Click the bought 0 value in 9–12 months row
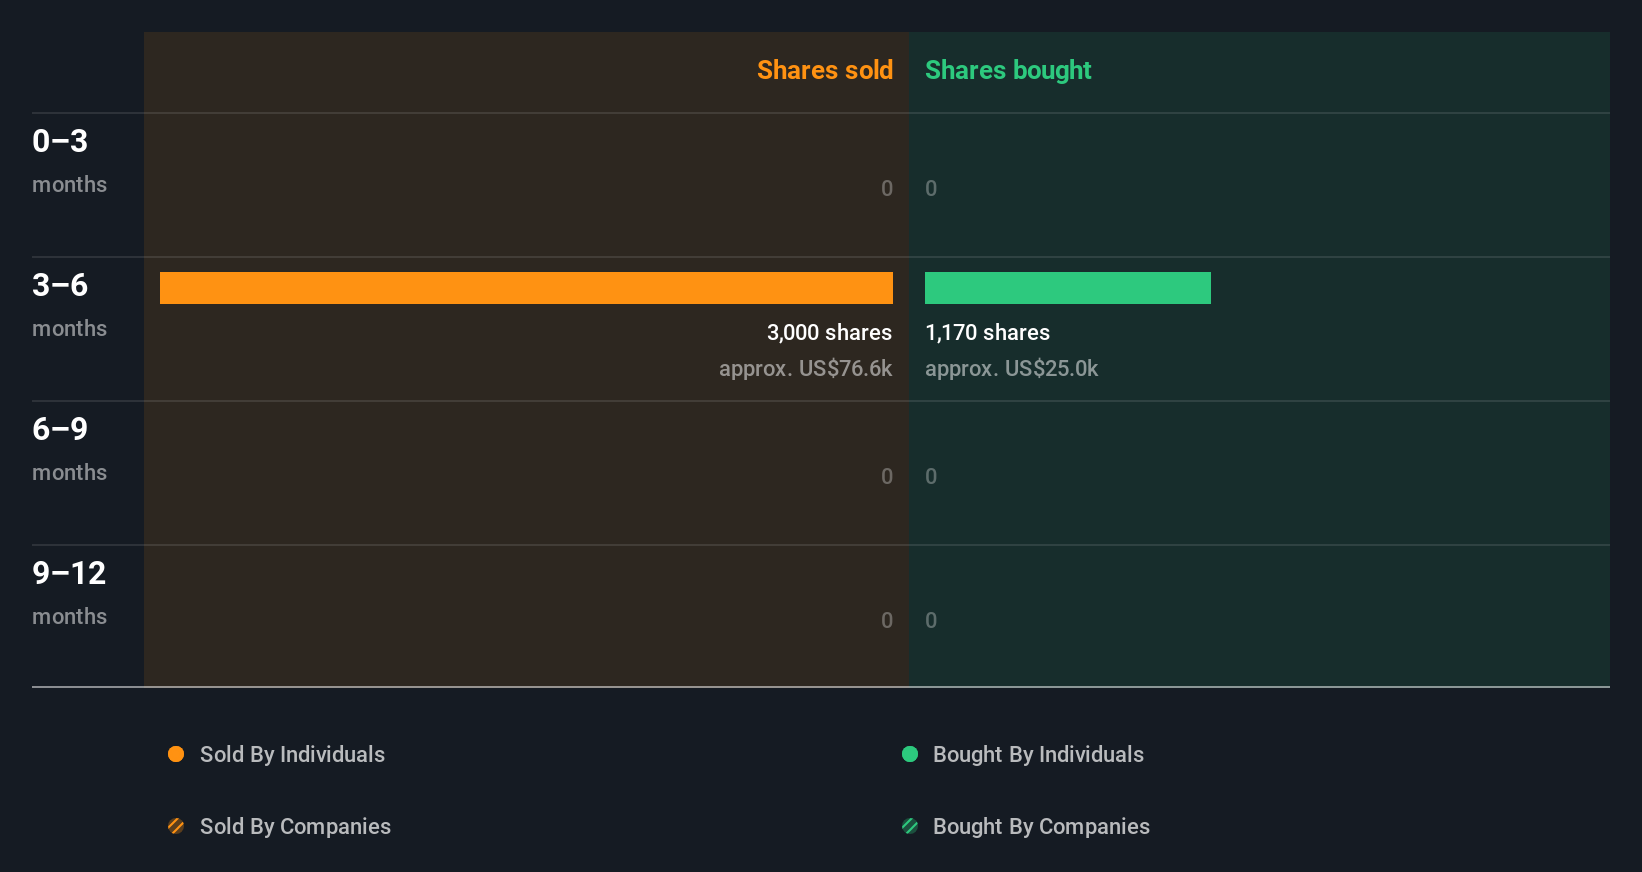This screenshot has width=1642, height=872. 931,620
